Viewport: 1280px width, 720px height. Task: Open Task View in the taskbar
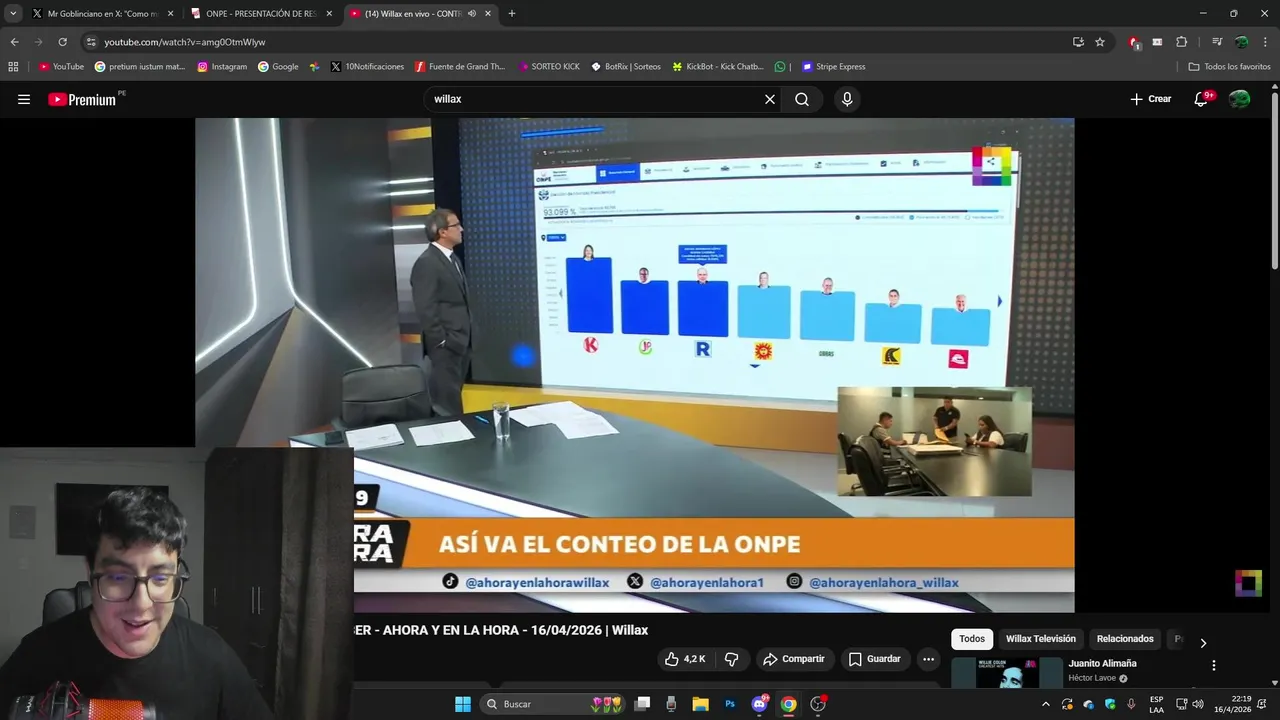click(x=643, y=704)
